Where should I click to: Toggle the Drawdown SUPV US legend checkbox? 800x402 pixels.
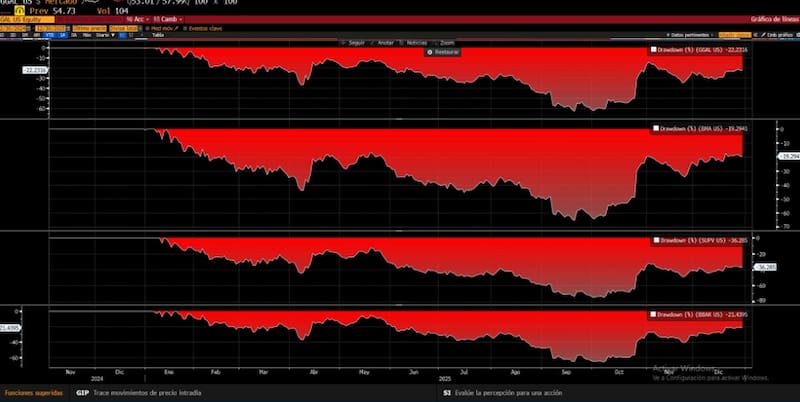[x=654, y=241]
